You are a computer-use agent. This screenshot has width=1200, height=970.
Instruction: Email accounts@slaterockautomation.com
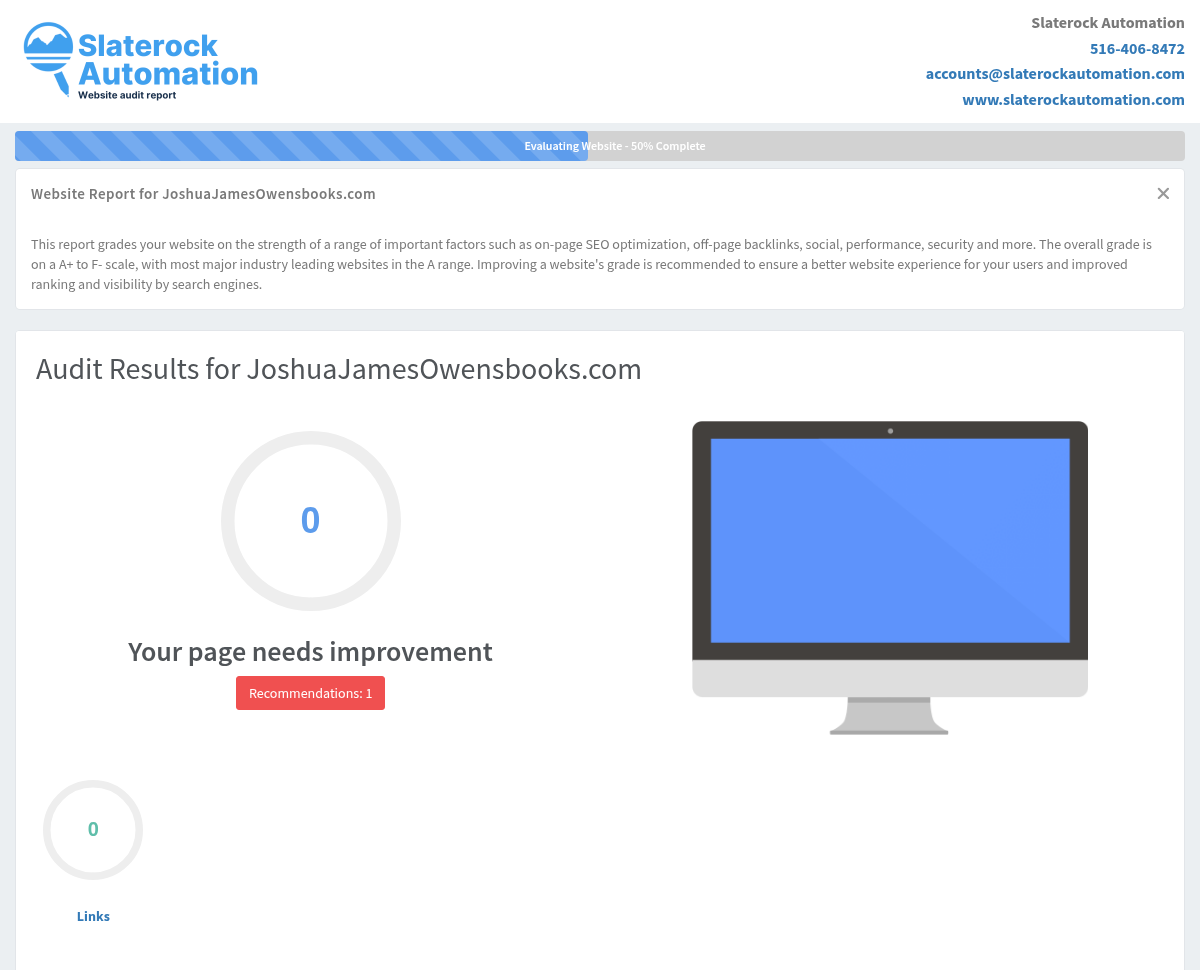(1055, 73)
